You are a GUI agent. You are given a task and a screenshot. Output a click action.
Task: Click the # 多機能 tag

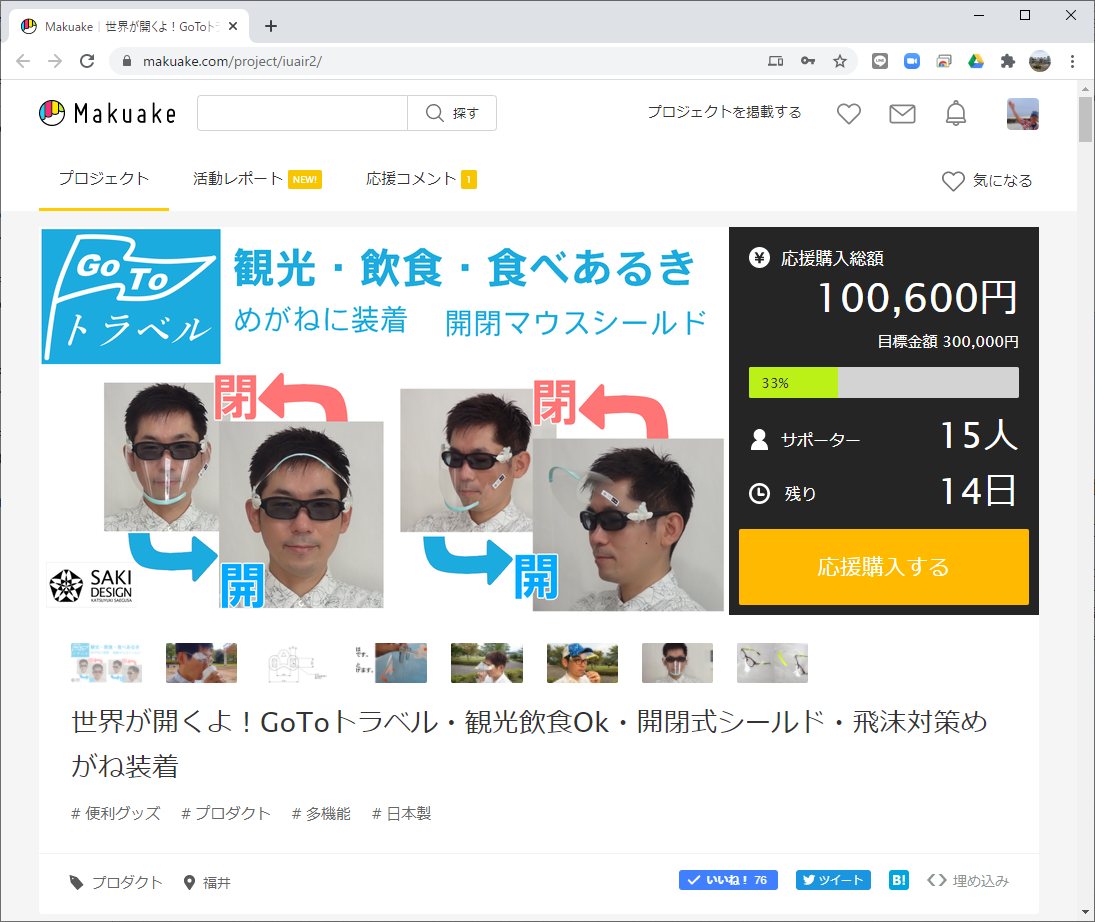click(x=321, y=814)
